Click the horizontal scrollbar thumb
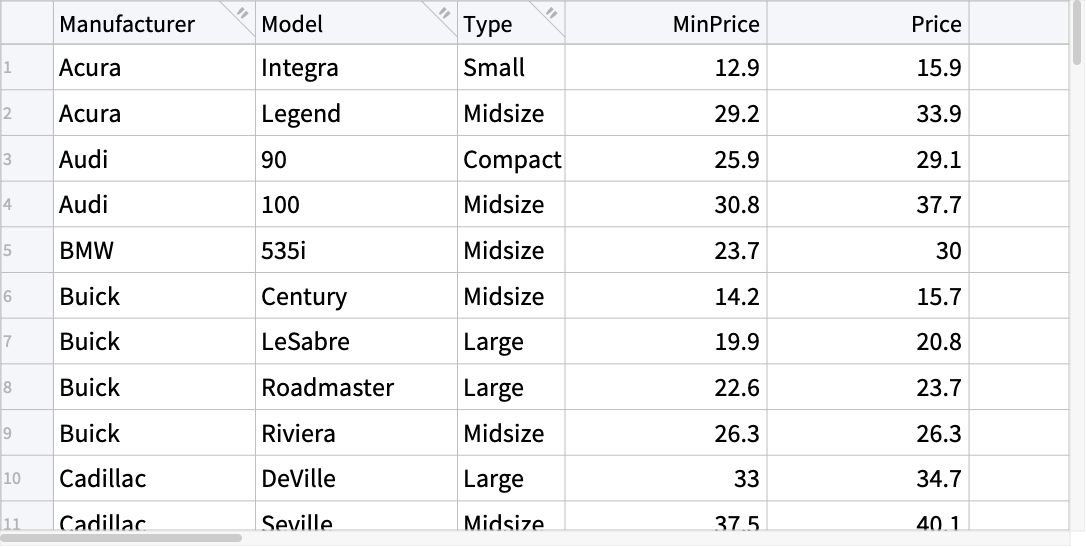Image resolution: width=1086 pixels, height=548 pixels. pos(122,538)
